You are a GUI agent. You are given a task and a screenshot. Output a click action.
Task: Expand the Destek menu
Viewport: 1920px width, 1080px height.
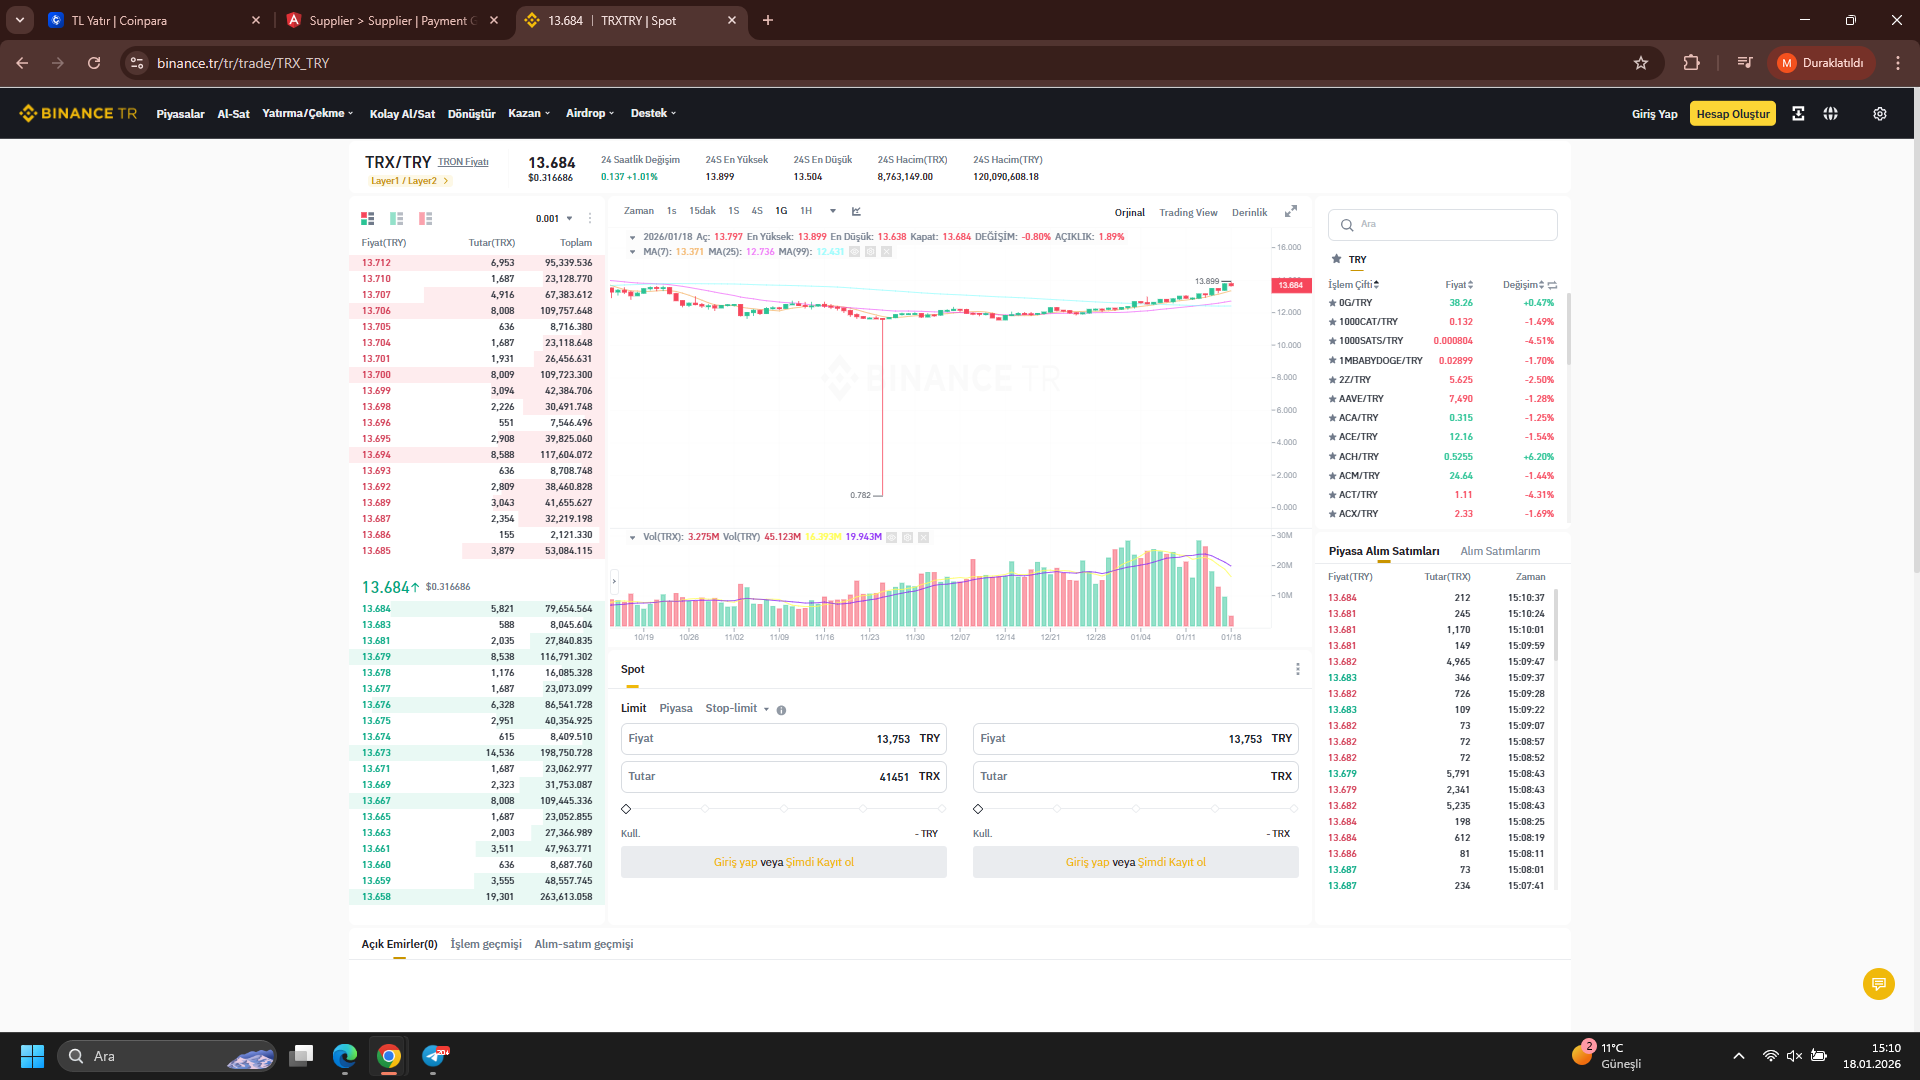[653, 114]
